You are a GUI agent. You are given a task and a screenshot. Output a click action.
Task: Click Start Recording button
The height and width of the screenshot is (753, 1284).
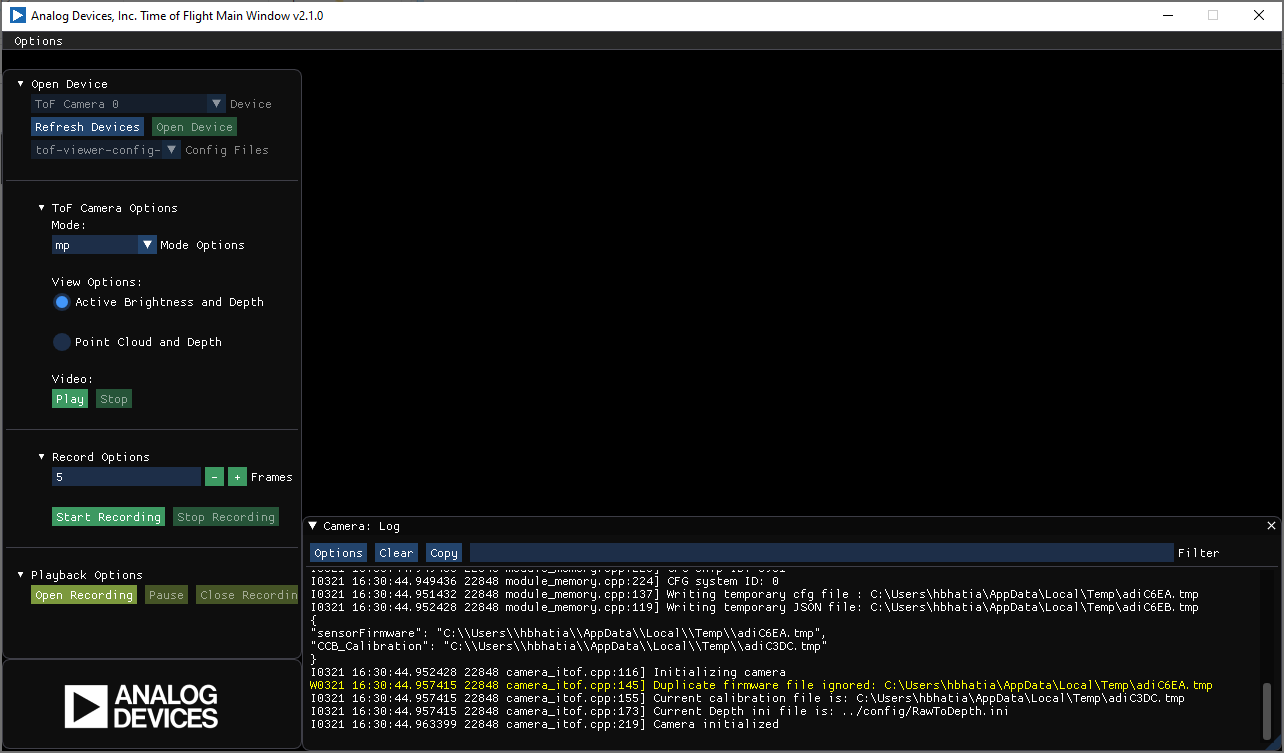[108, 517]
